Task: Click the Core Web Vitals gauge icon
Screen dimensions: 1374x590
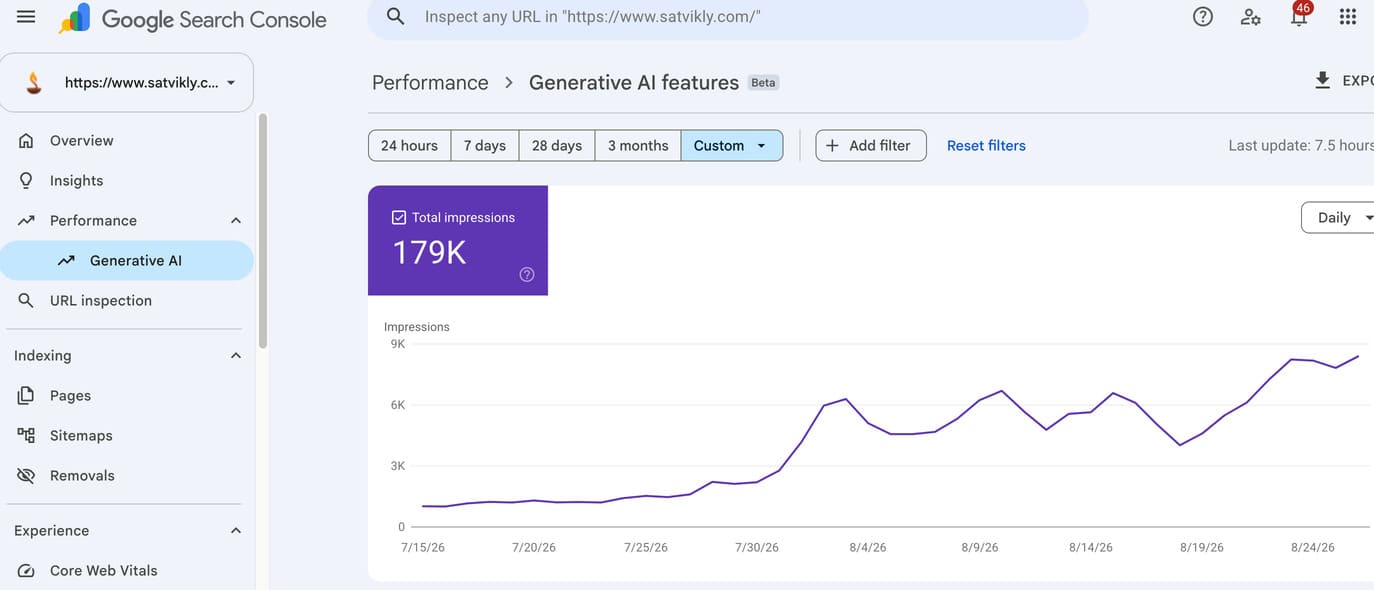Action: [x=27, y=570]
